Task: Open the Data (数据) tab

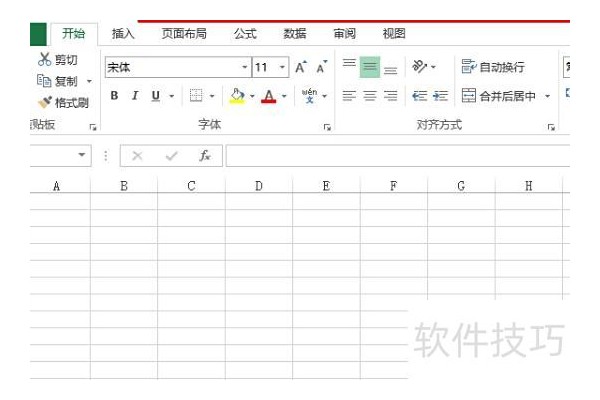Action: 295,34
